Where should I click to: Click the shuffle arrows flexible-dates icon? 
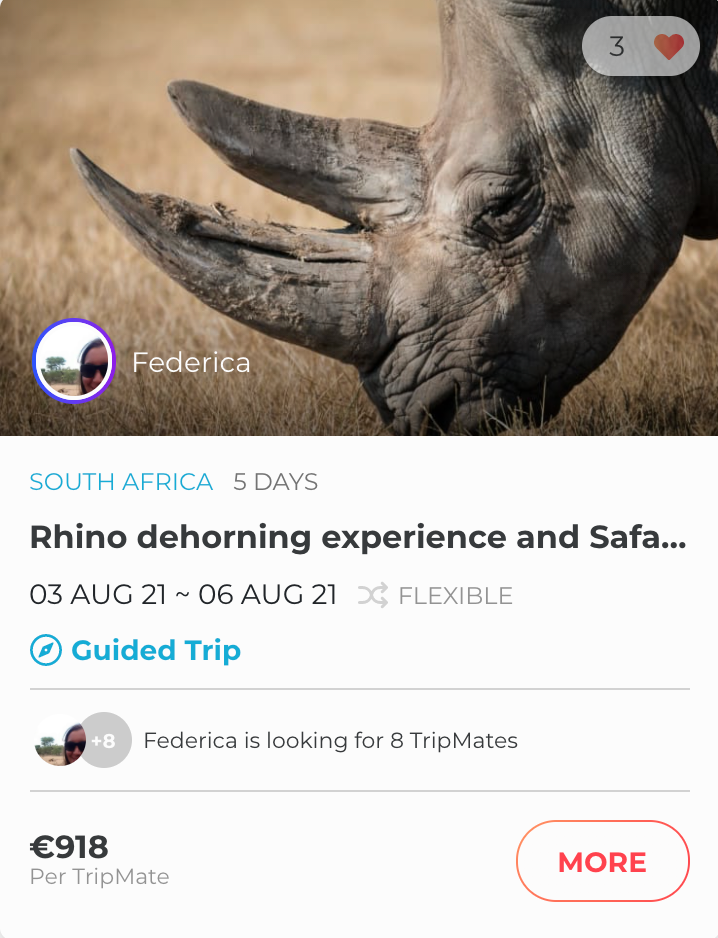pos(372,596)
